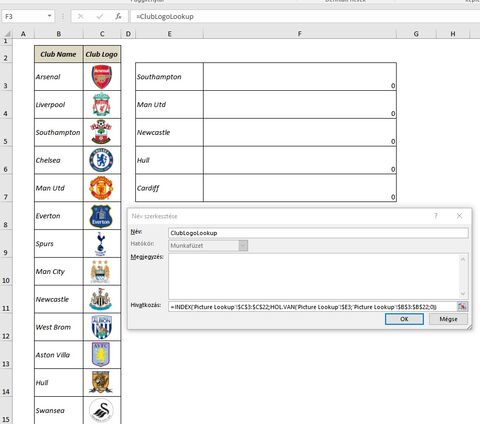Edit the Hivatkozás reference formula field
This screenshot has width=480, height=424.
coord(313,307)
